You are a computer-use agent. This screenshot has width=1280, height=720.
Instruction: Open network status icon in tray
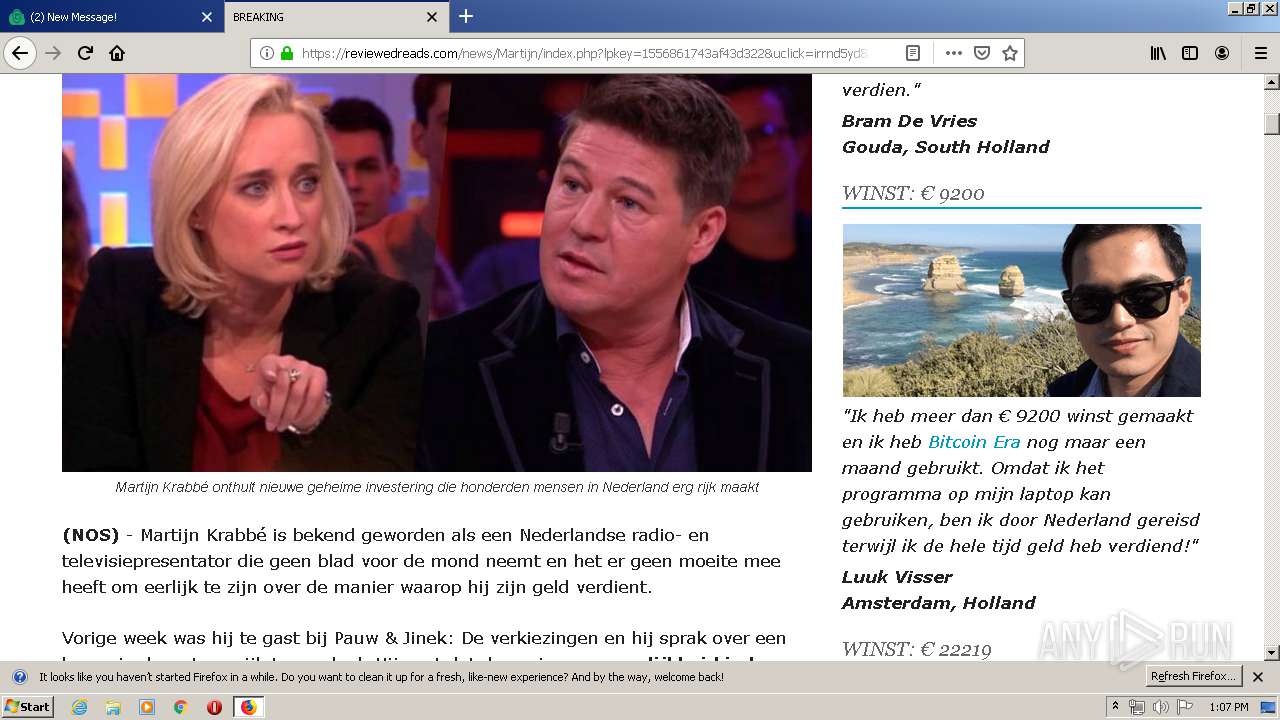(1137, 707)
